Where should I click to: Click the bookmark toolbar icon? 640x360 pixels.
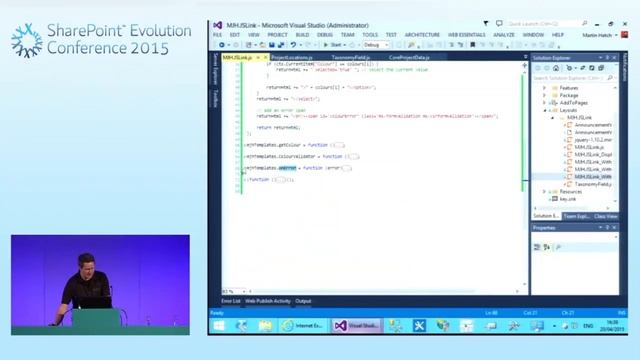(x=473, y=45)
